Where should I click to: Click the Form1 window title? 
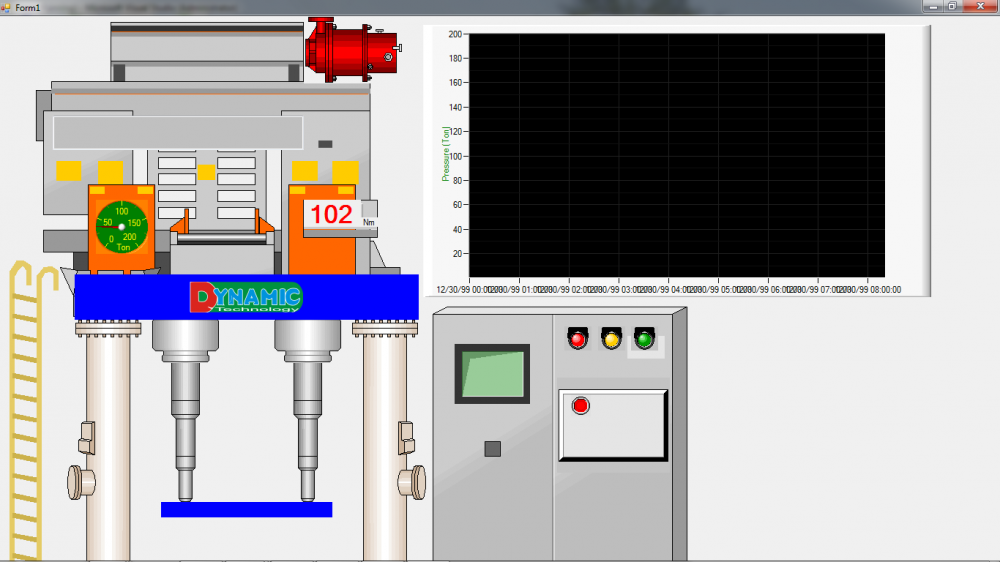click(x=27, y=8)
